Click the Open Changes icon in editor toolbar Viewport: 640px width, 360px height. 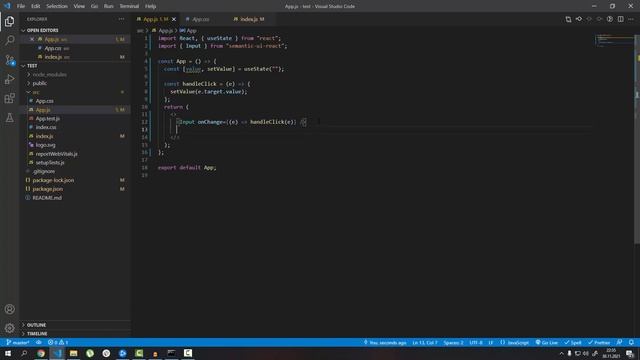[x=568, y=19]
